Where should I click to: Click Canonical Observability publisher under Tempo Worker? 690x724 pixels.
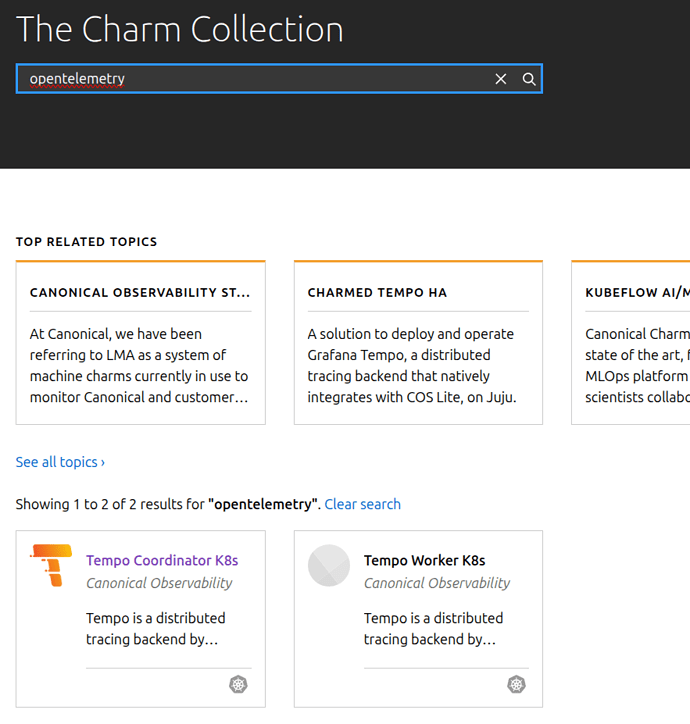coord(437,583)
